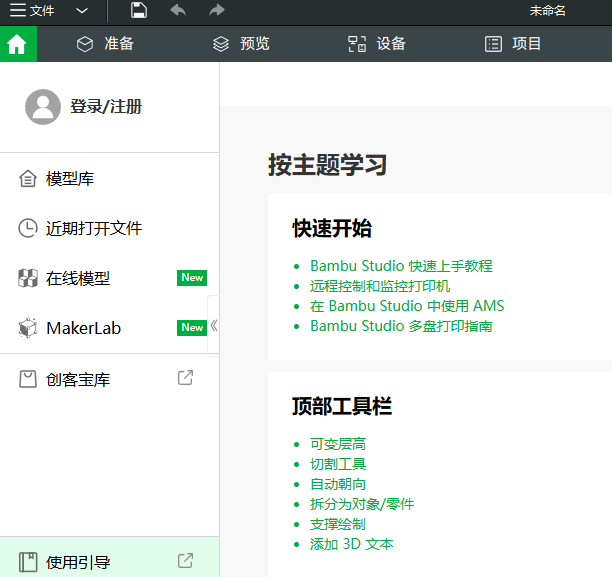Click the undo arrow icon
Viewport: 612px width, 577px height.
coord(178,11)
